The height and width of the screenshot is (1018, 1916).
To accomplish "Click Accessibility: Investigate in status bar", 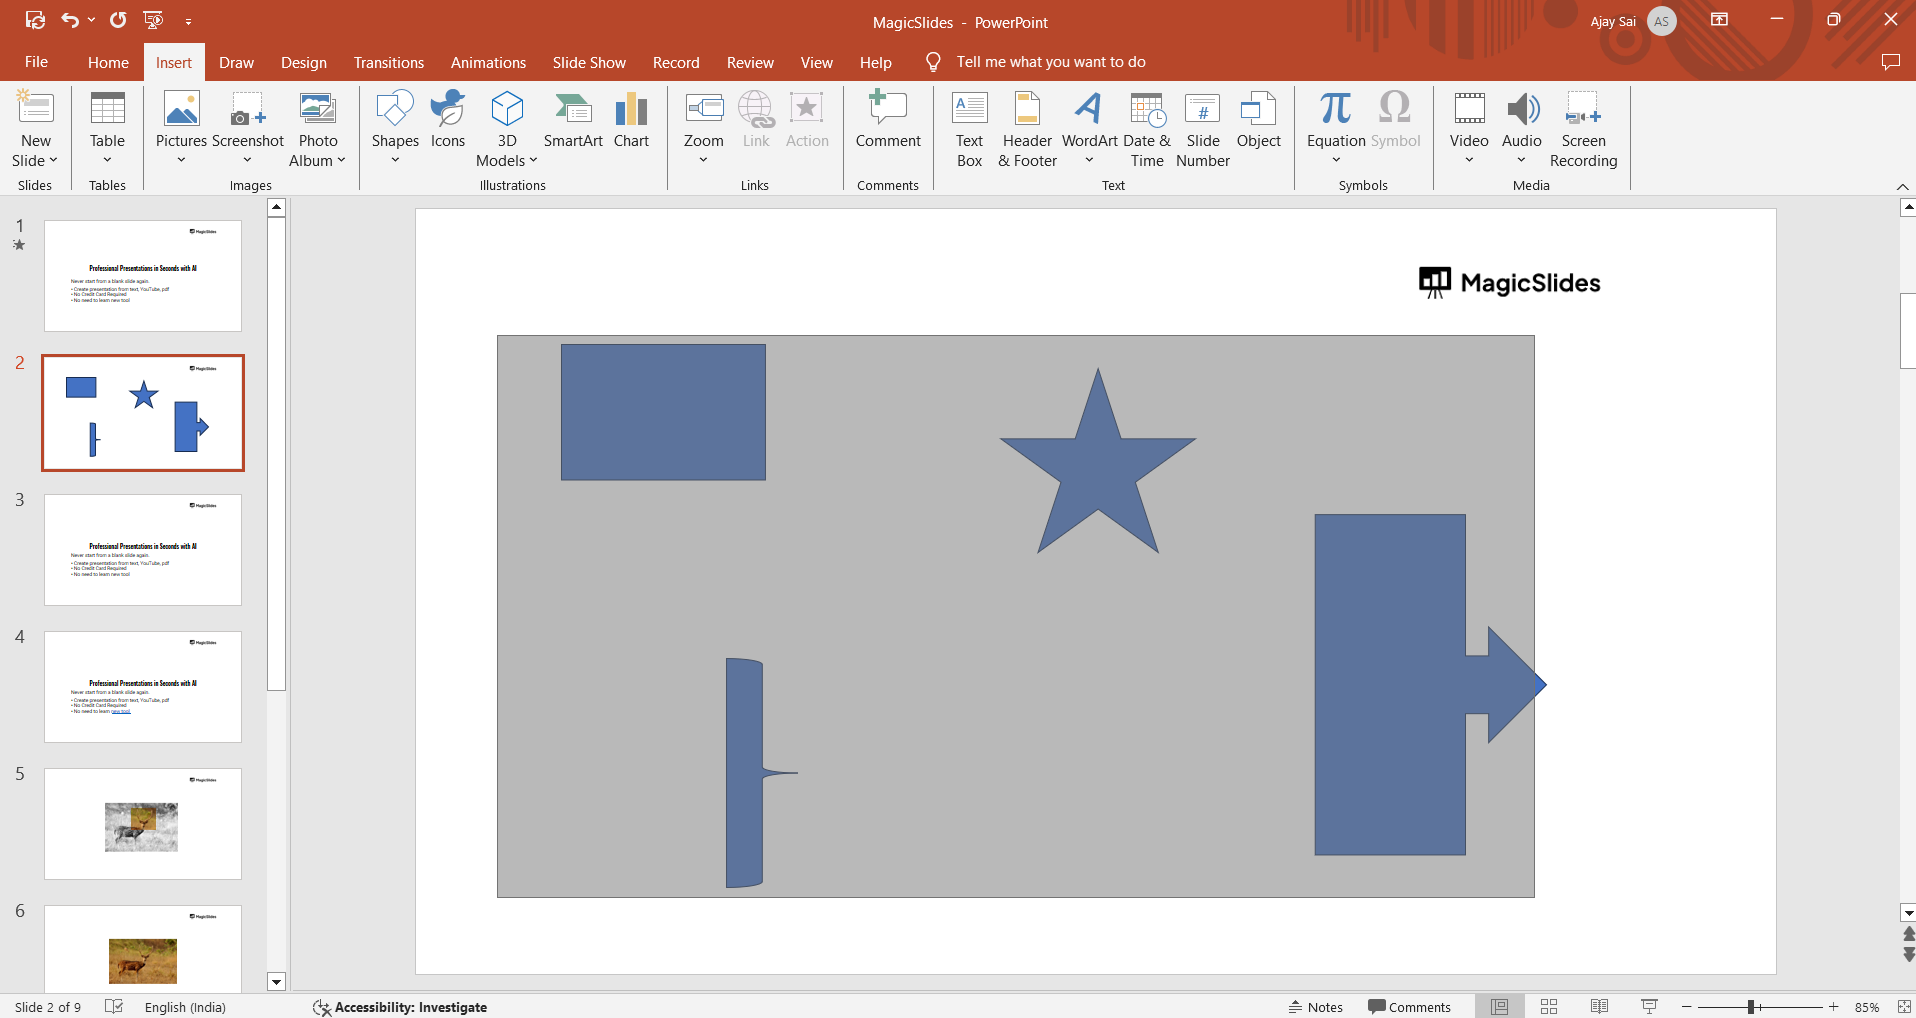I will [400, 1007].
